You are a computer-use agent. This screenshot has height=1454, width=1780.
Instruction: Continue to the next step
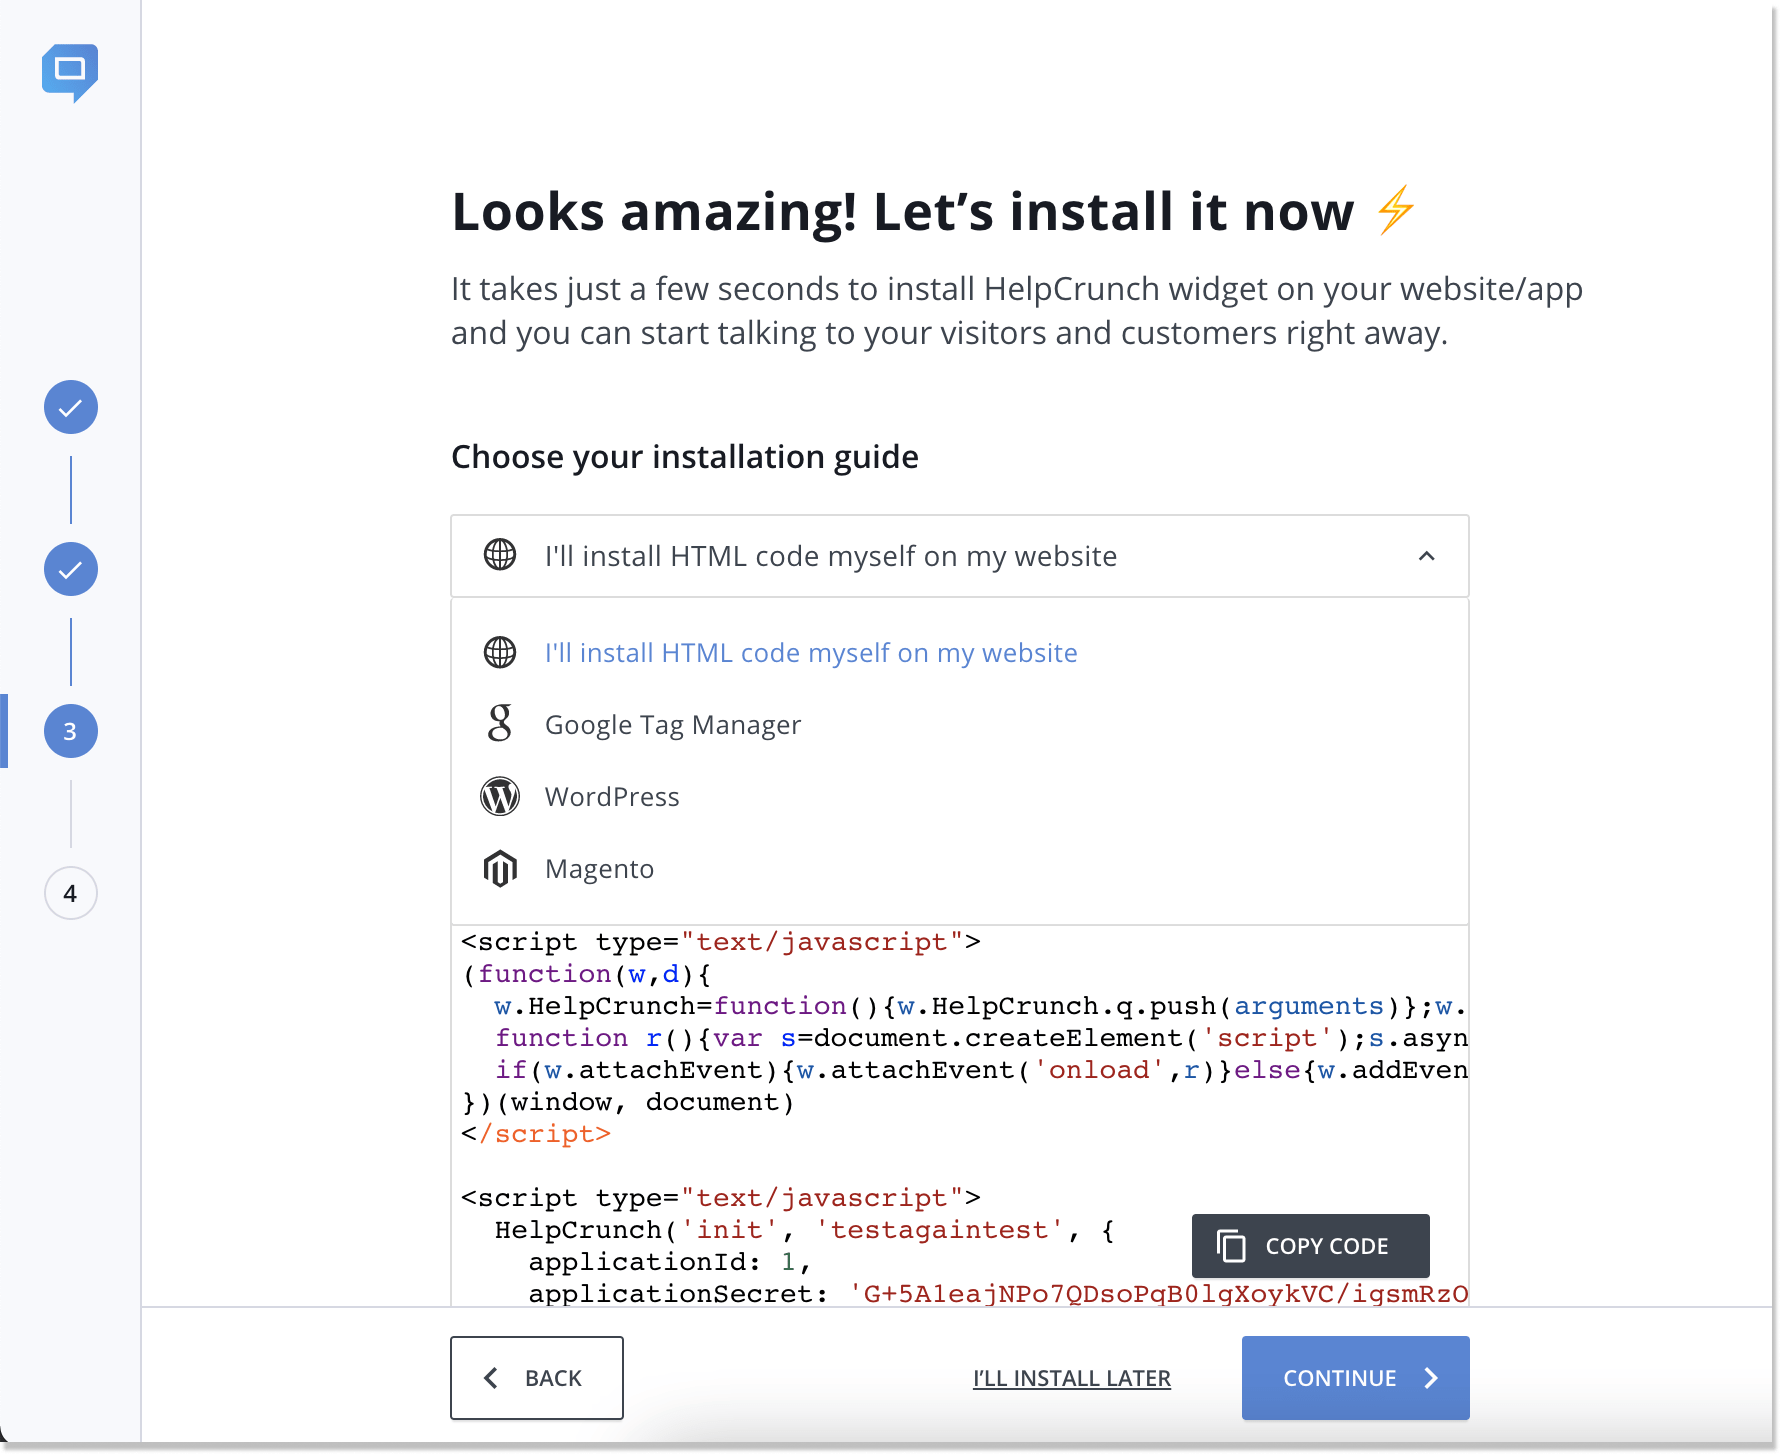coord(1356,1378)
